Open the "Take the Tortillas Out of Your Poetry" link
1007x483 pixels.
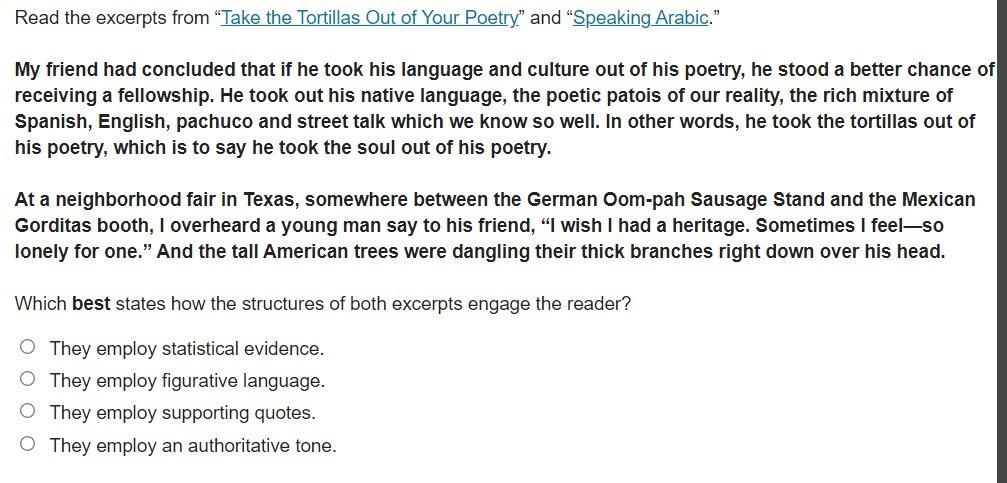(x=369, y=18)
